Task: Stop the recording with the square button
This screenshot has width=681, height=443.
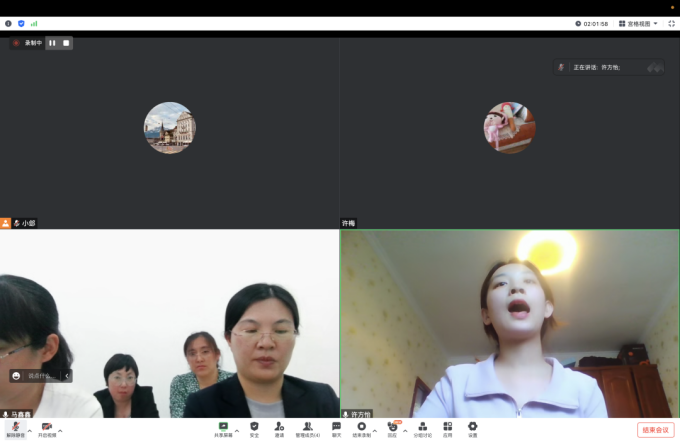Action: tap(66, 43)
